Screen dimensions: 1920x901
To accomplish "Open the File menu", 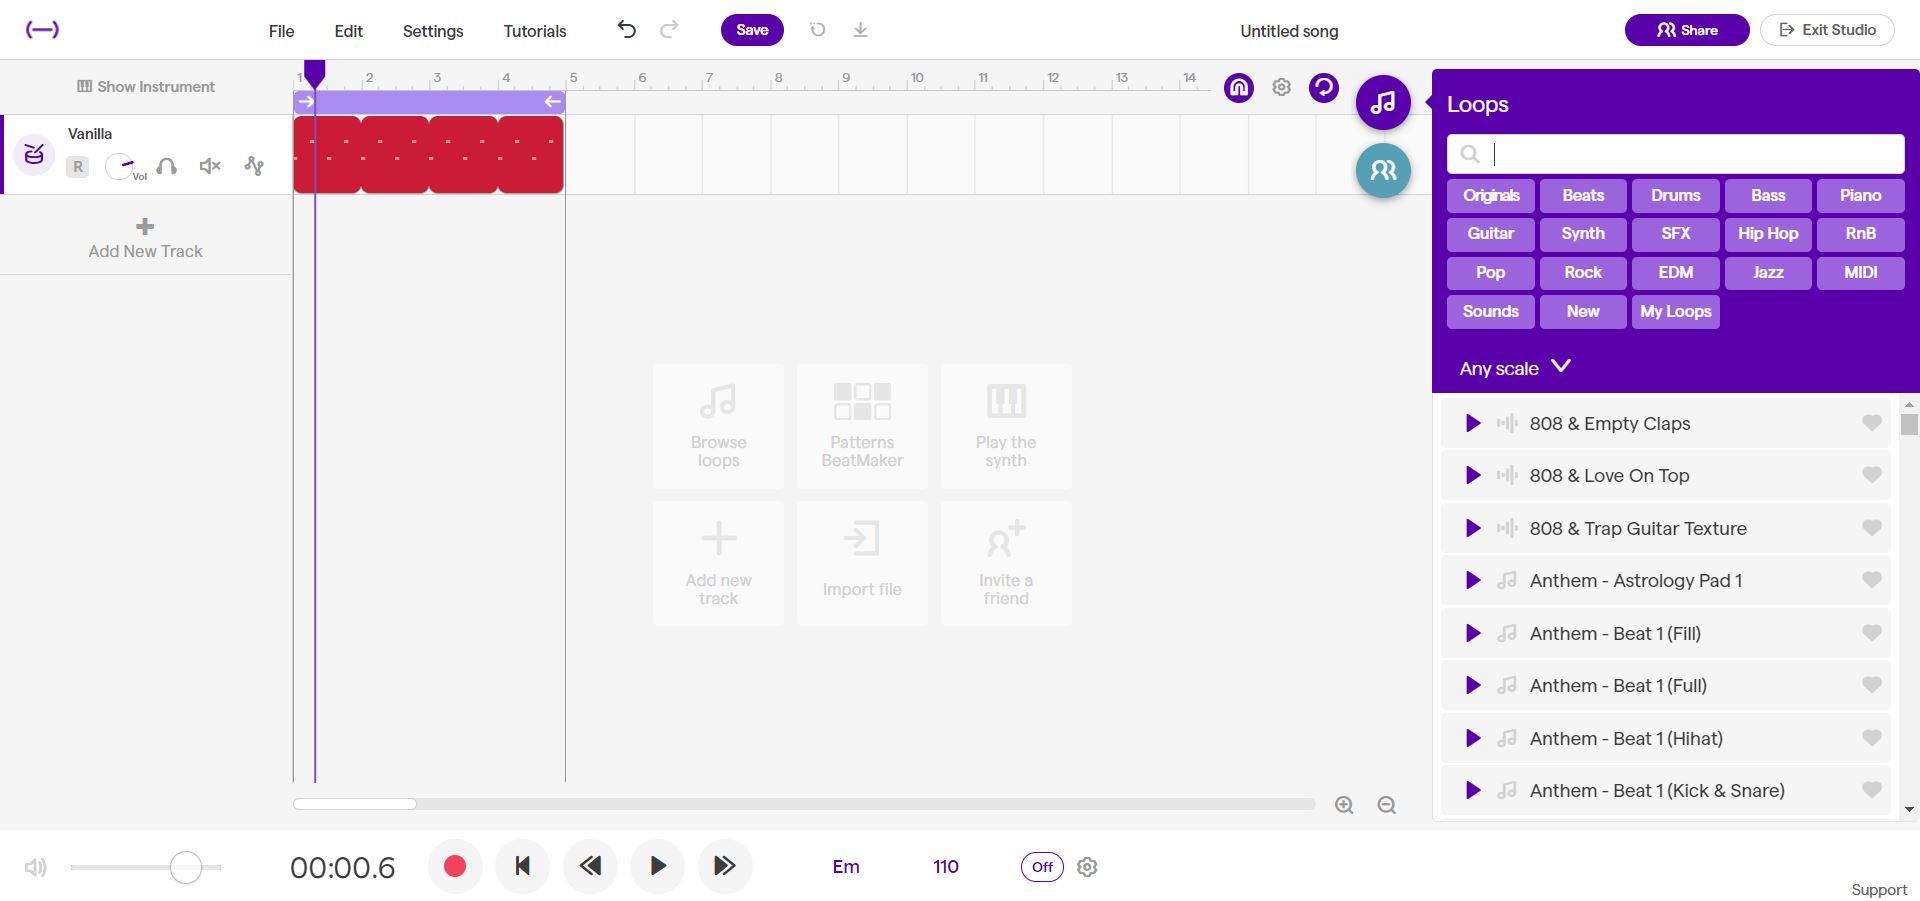I will tap(281, 31).
